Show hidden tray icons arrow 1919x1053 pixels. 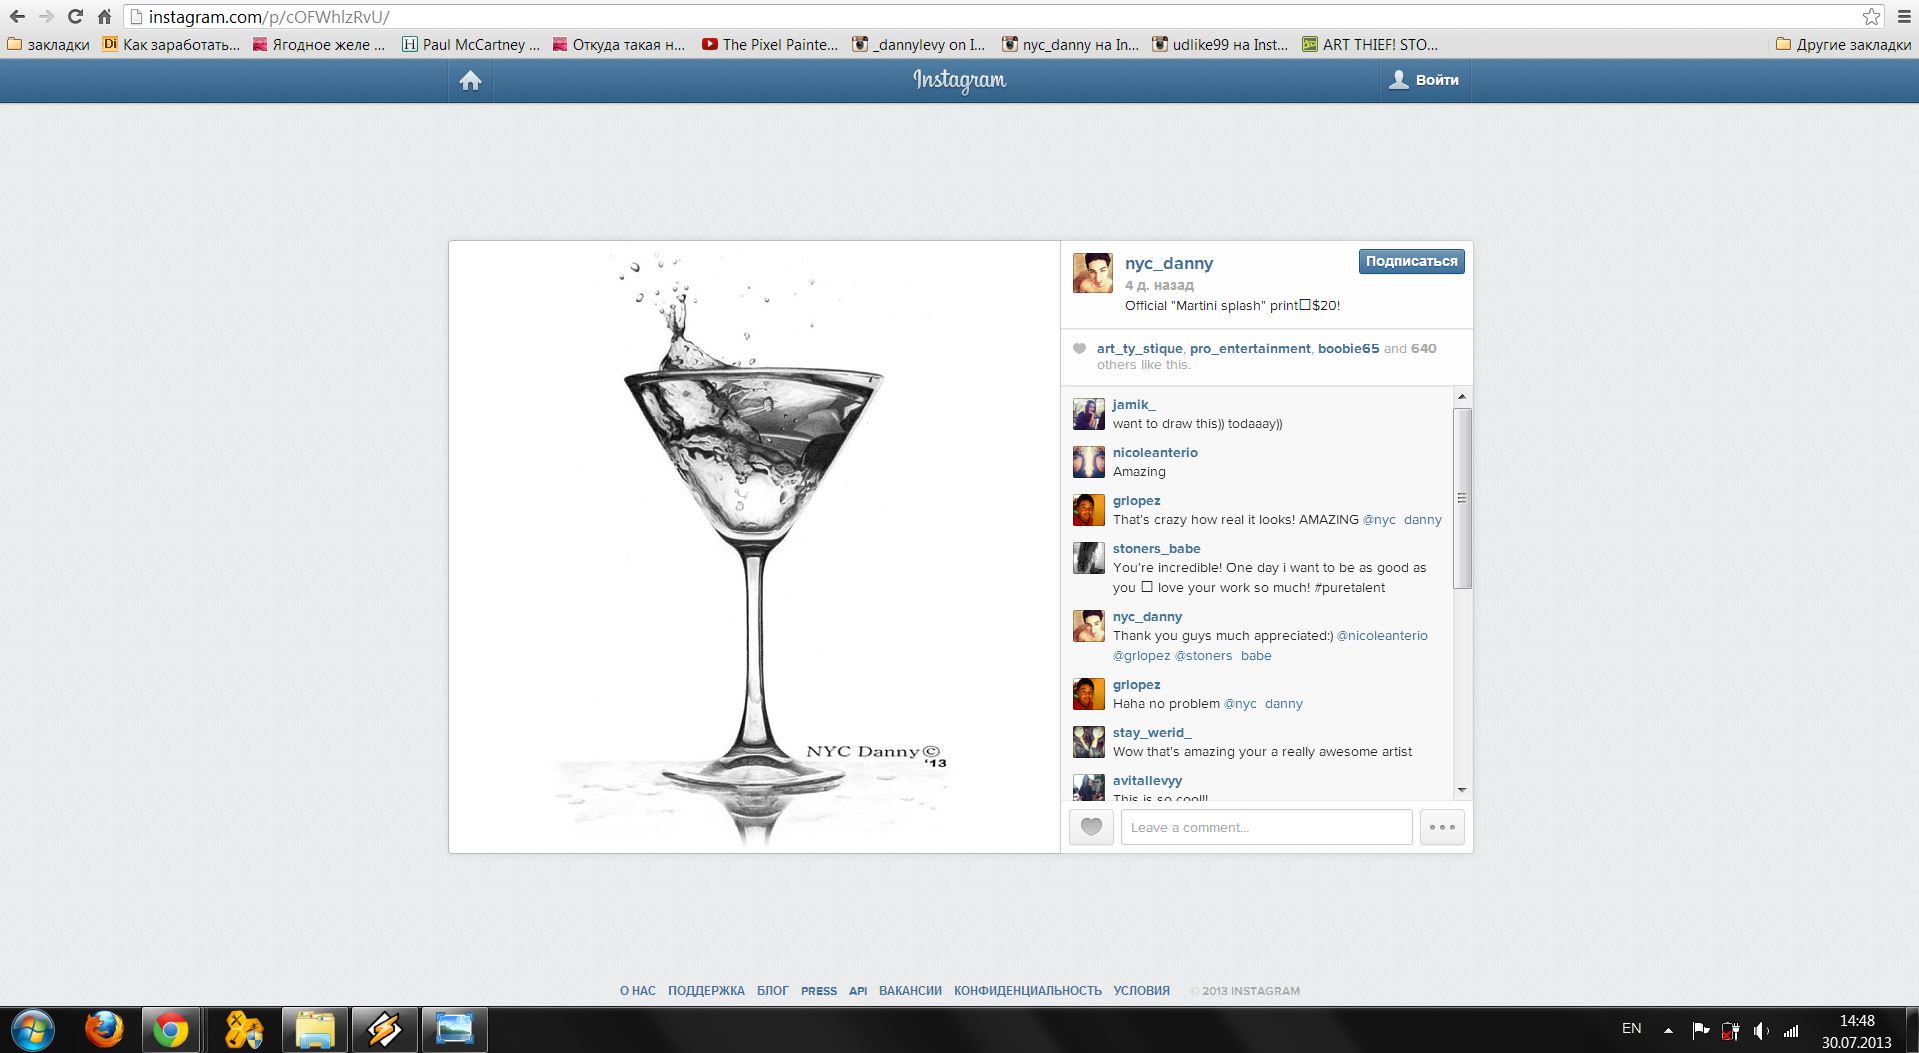click(x=1668, y=1030)
